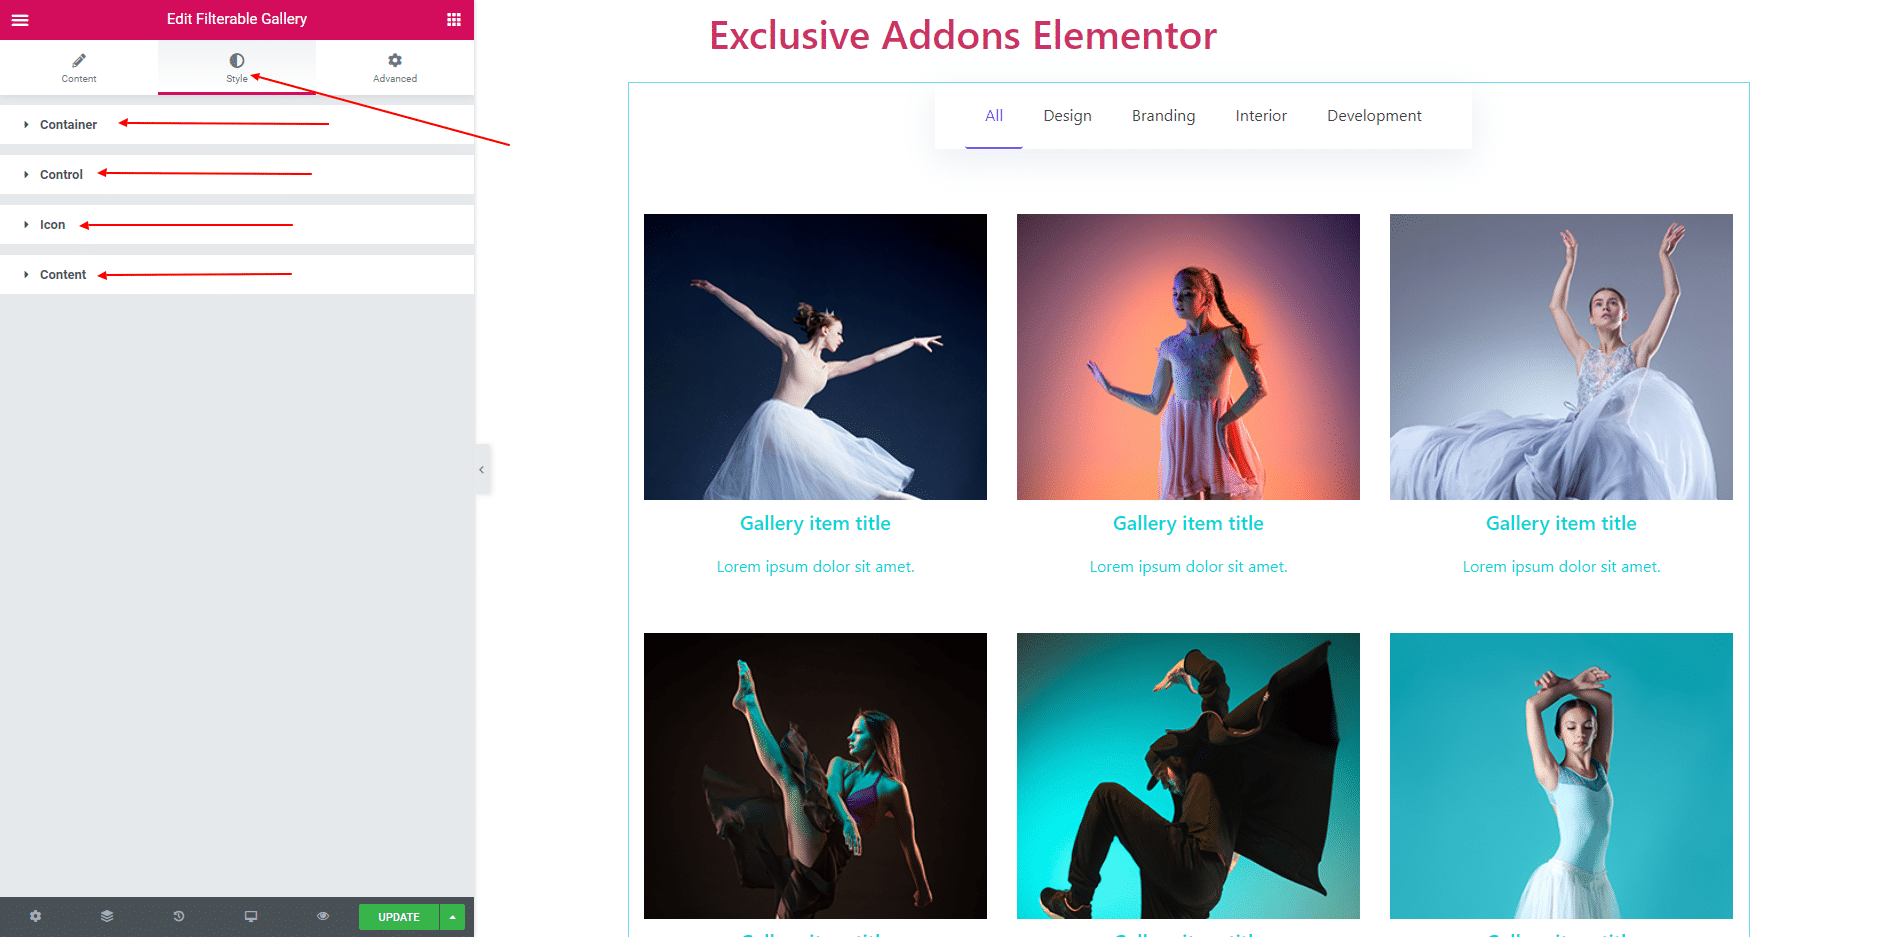Open the hamburger menu in the panel header

[x=20, y=19]
